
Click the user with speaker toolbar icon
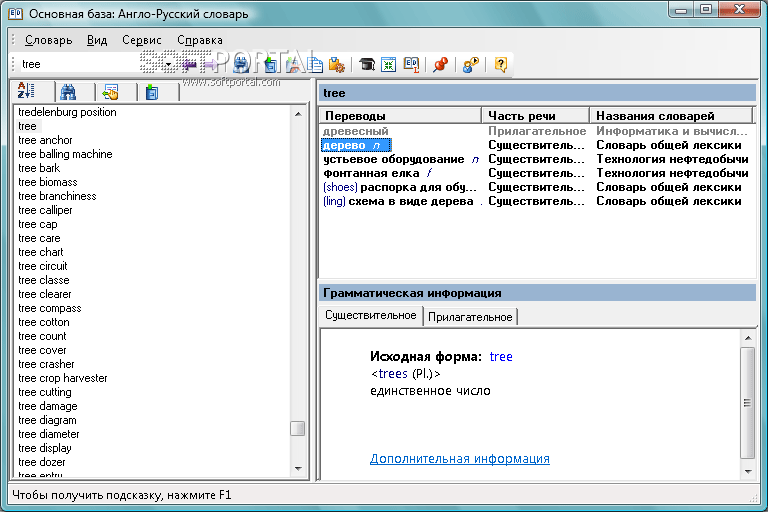[471, 65]
